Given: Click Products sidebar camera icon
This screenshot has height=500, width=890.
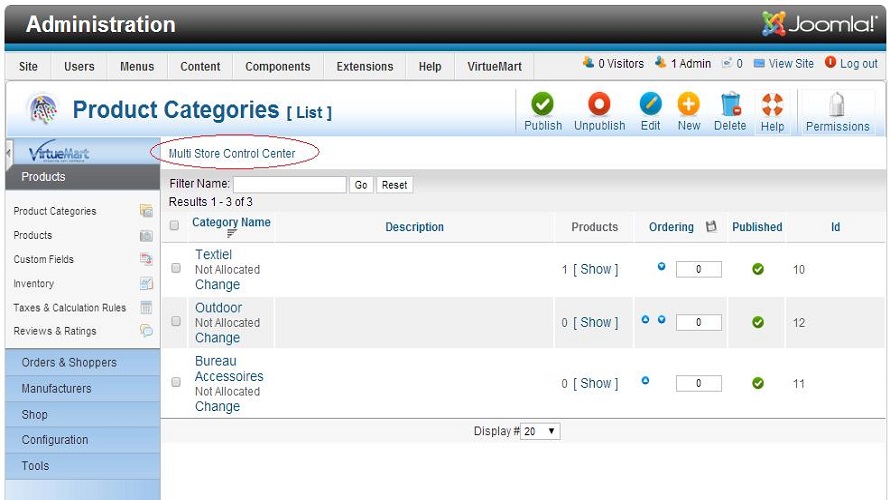Looking at the screenshot, I should 146,236.
